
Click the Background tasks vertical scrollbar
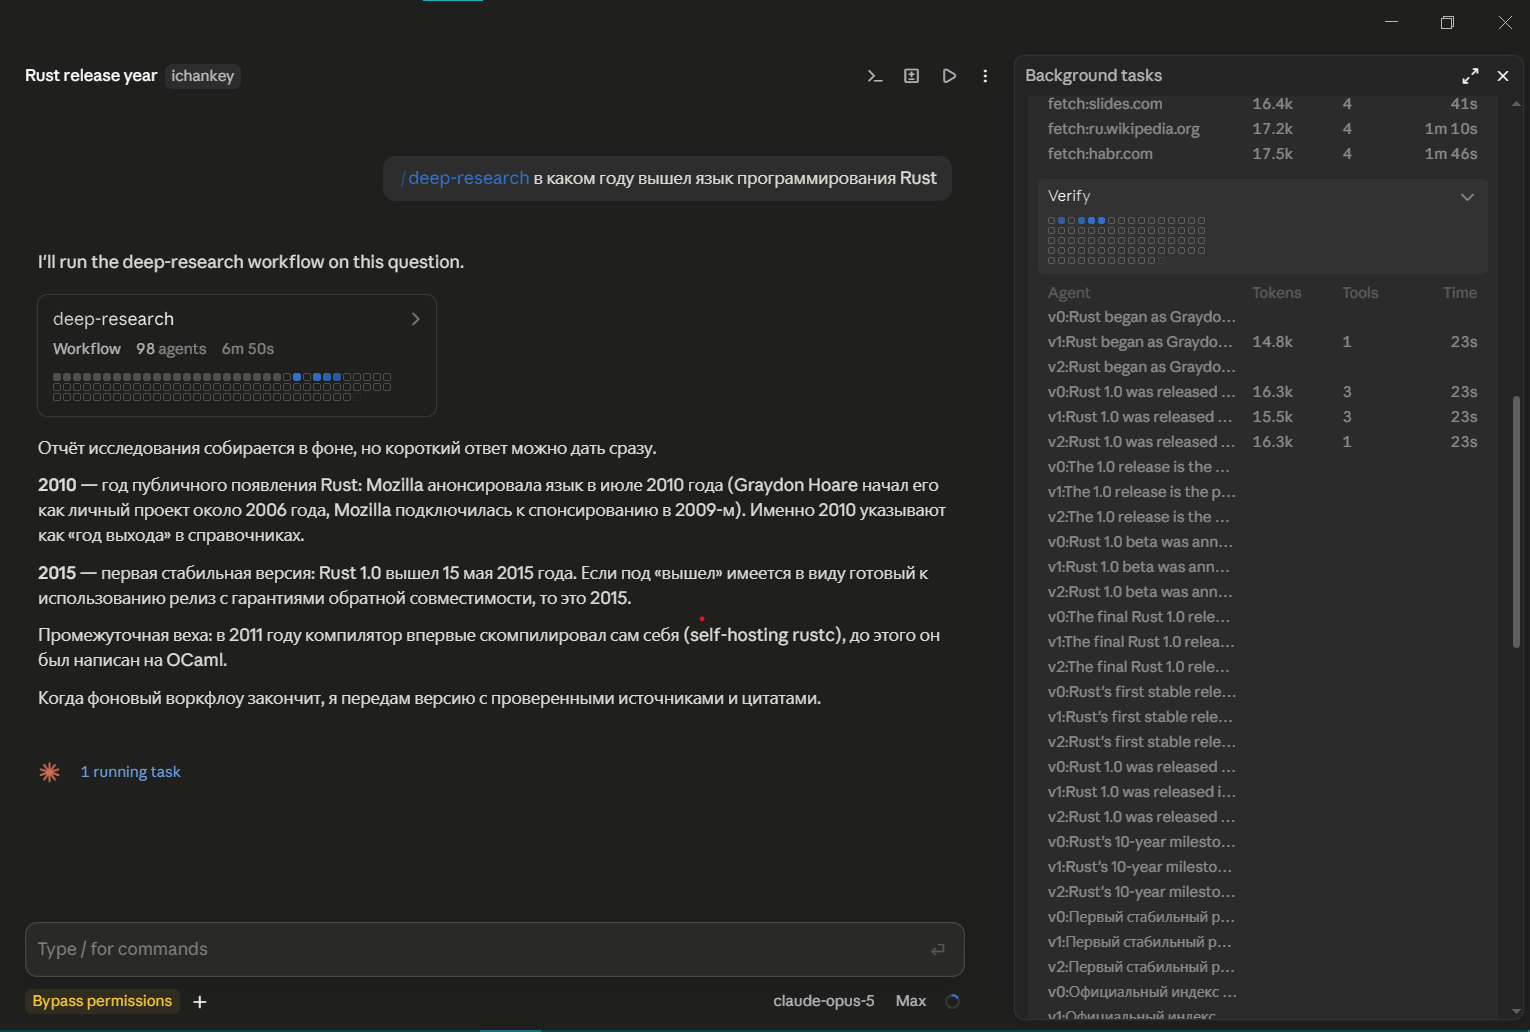[x=1516, y=520]
